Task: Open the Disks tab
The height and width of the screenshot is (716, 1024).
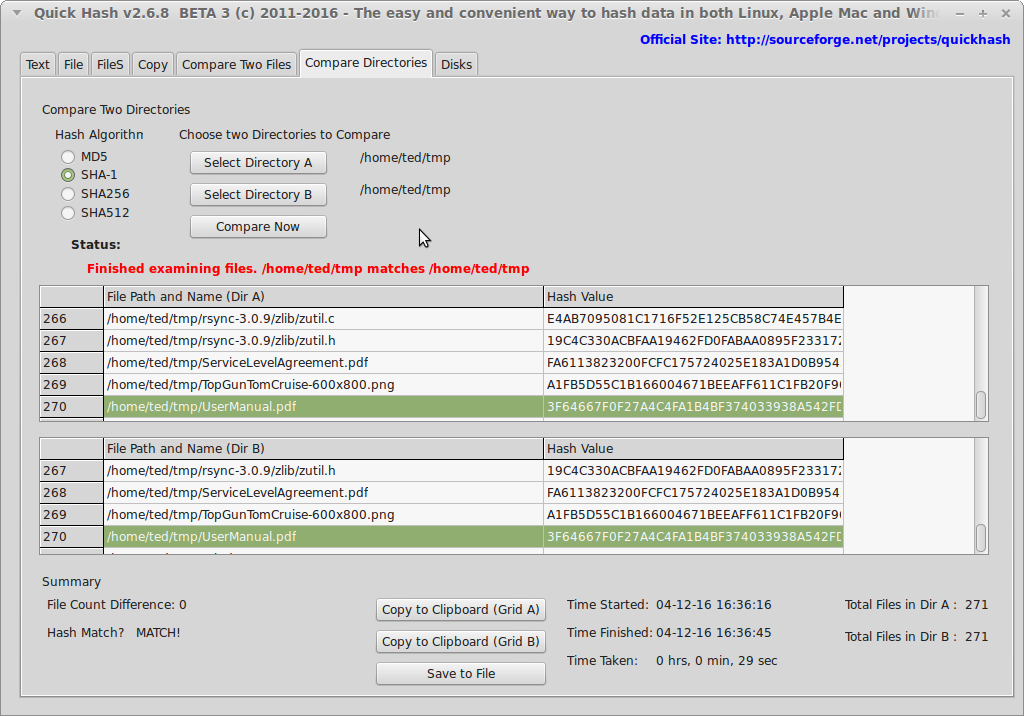Action: pos(456,64)
